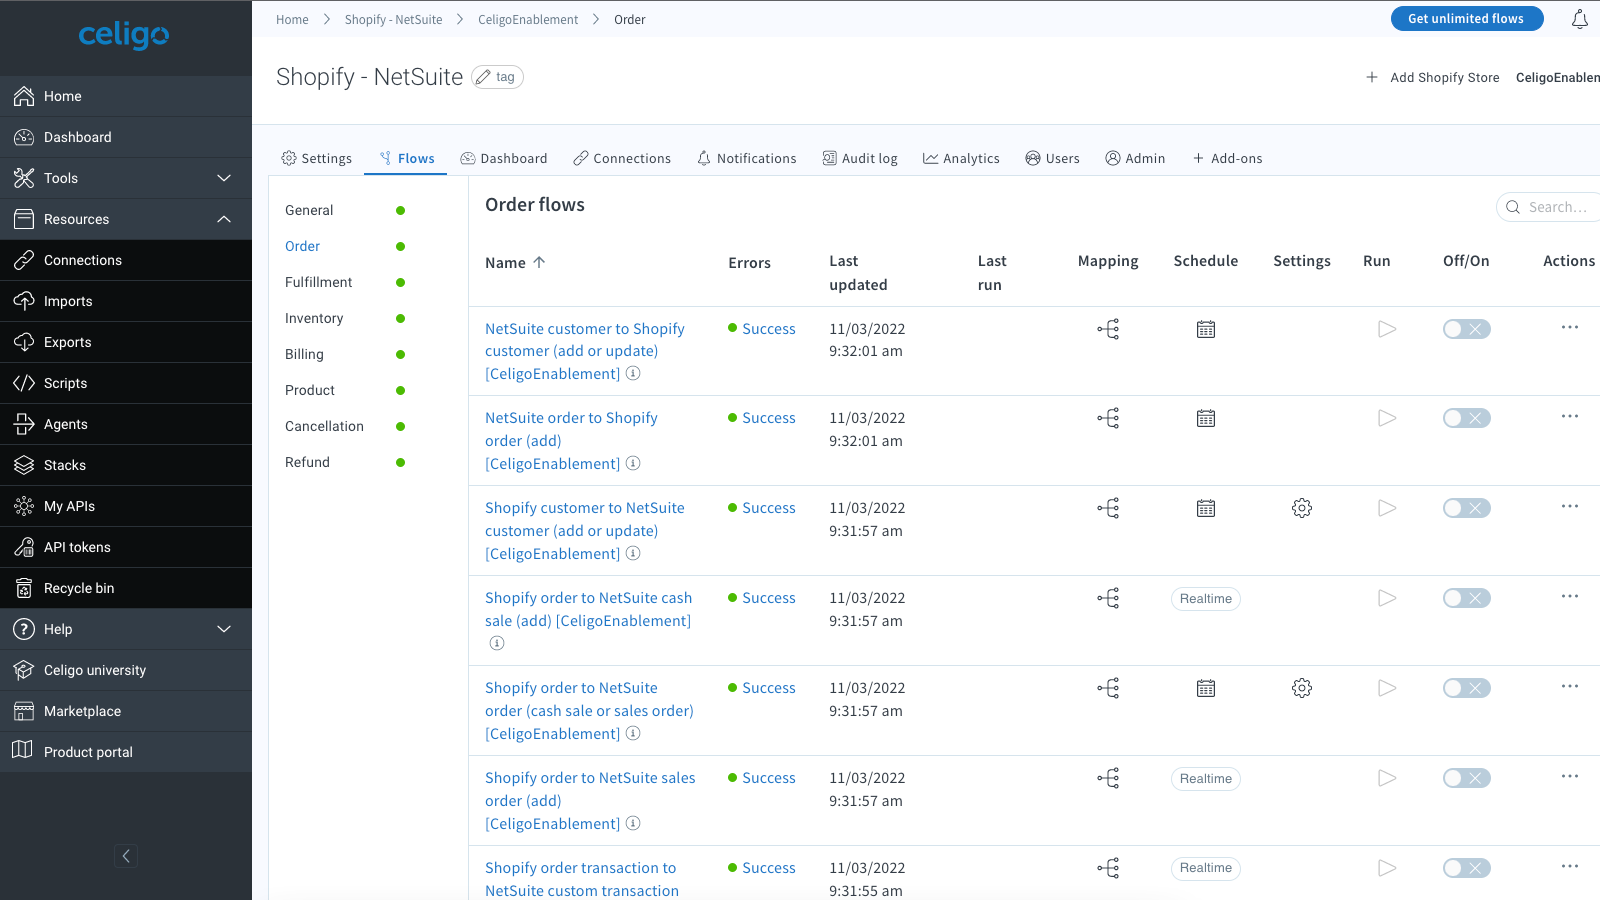Collapse the Resources section in sidebar
The image size is (1600, 900).
click(126, 219)
